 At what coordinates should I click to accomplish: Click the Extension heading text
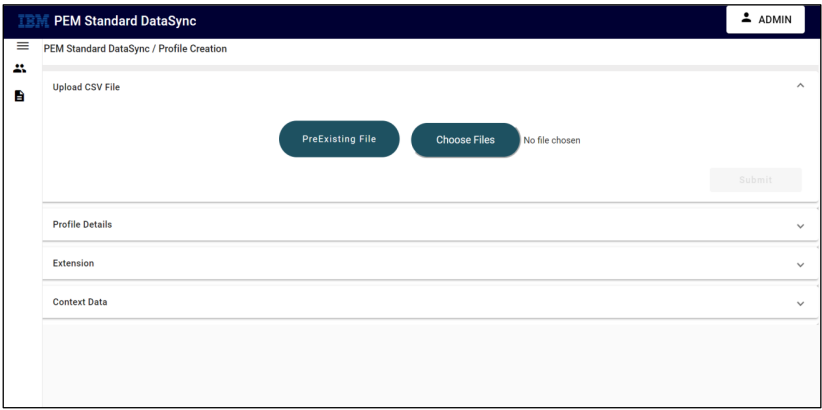pyautogui.click(x=73, y=263)
